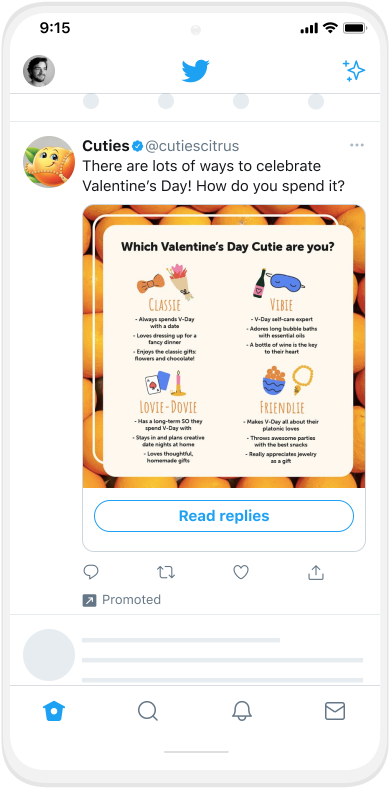Share the tweet via share icon
This screenshot has height=788, width=390.
click(316, 572)
